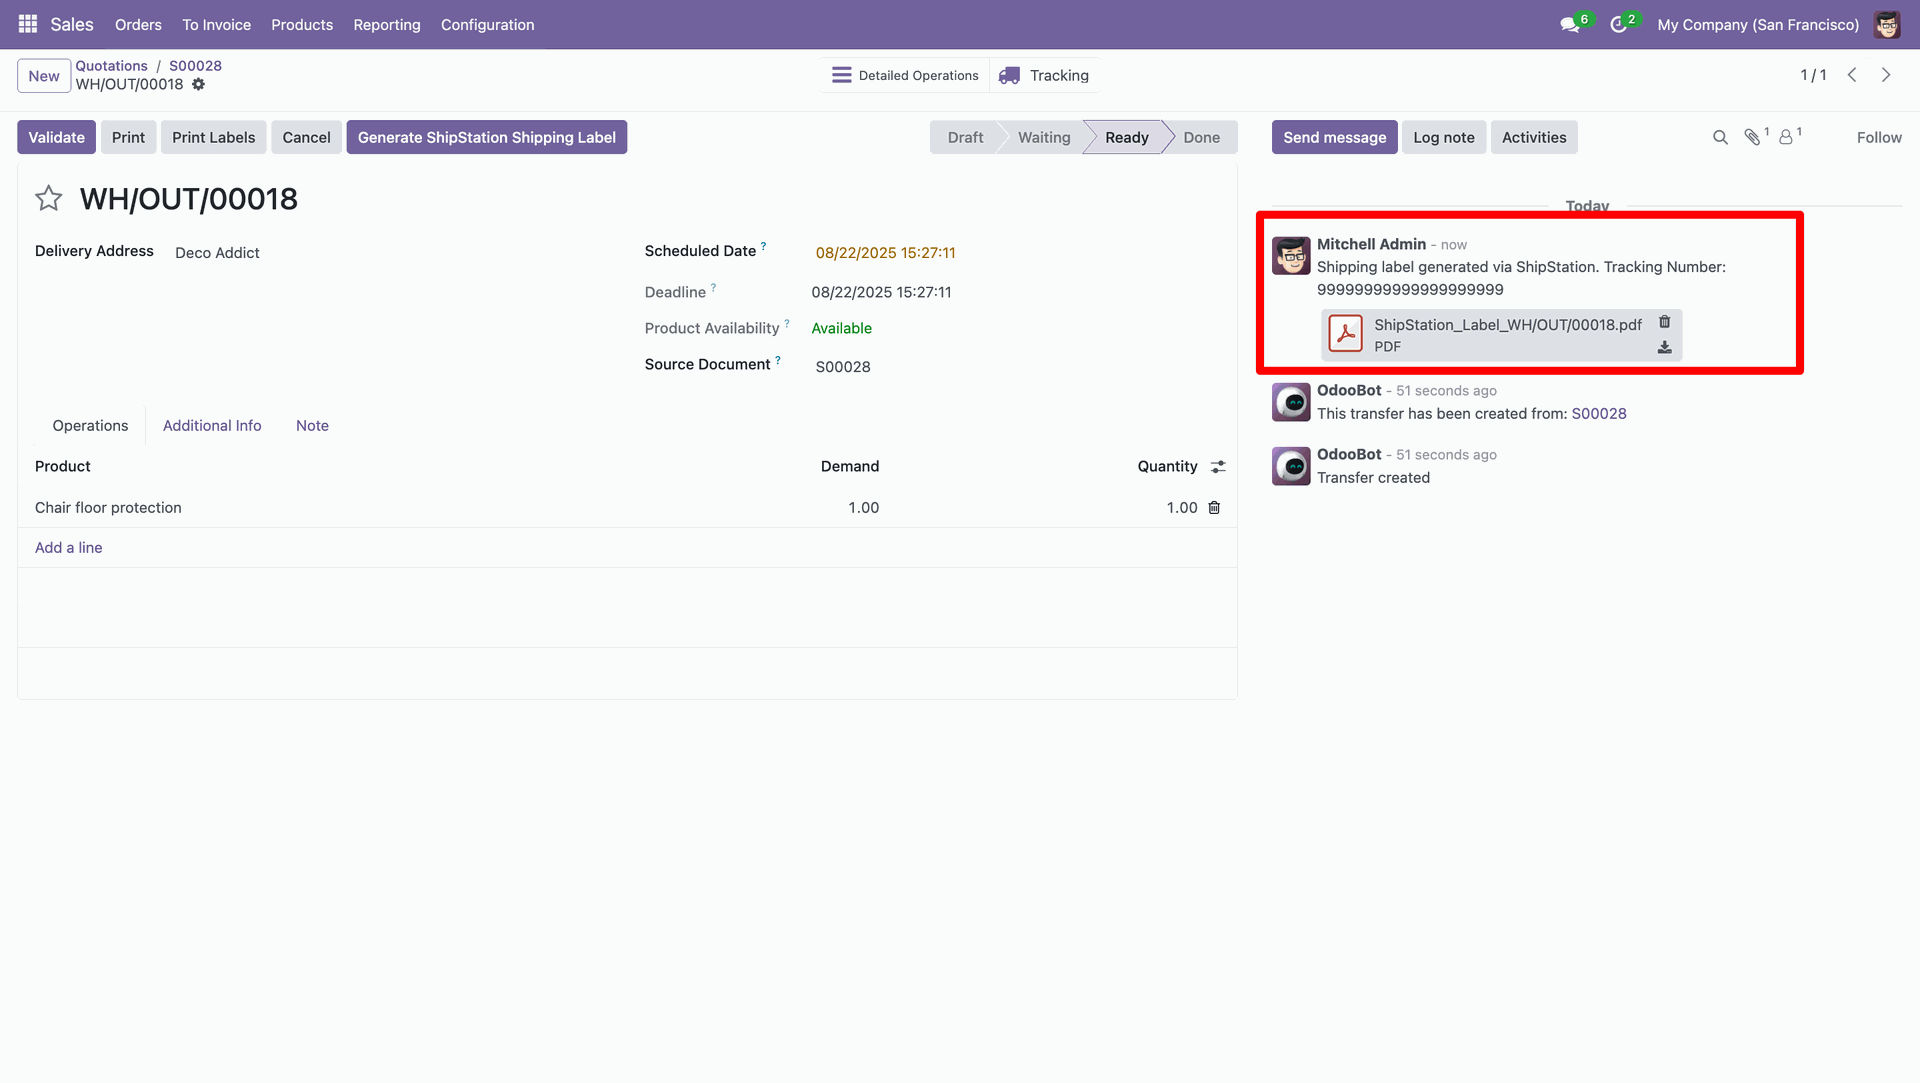Image resolution: width=1920 pixels, height=1083 pixels.
Task: Open the Reporting menu
Action: click(386, 25)
